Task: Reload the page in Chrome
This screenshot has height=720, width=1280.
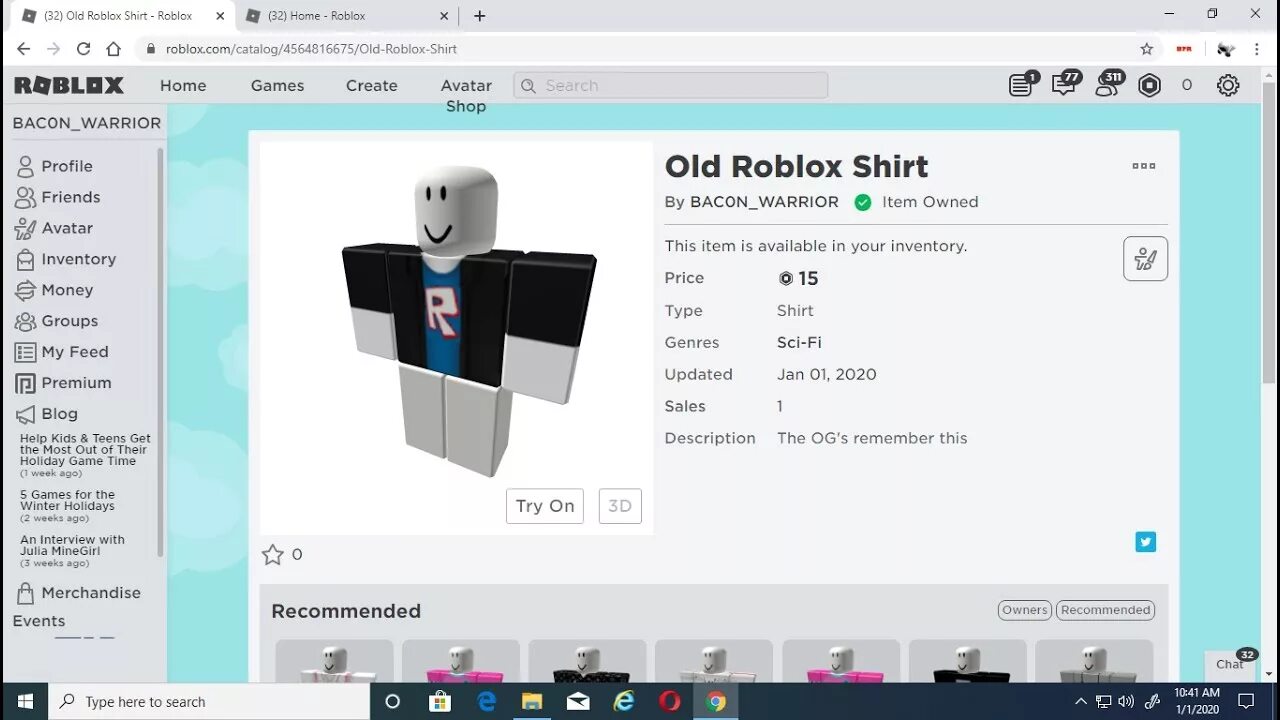Action: pyautogui.click(x=83, y=48)
